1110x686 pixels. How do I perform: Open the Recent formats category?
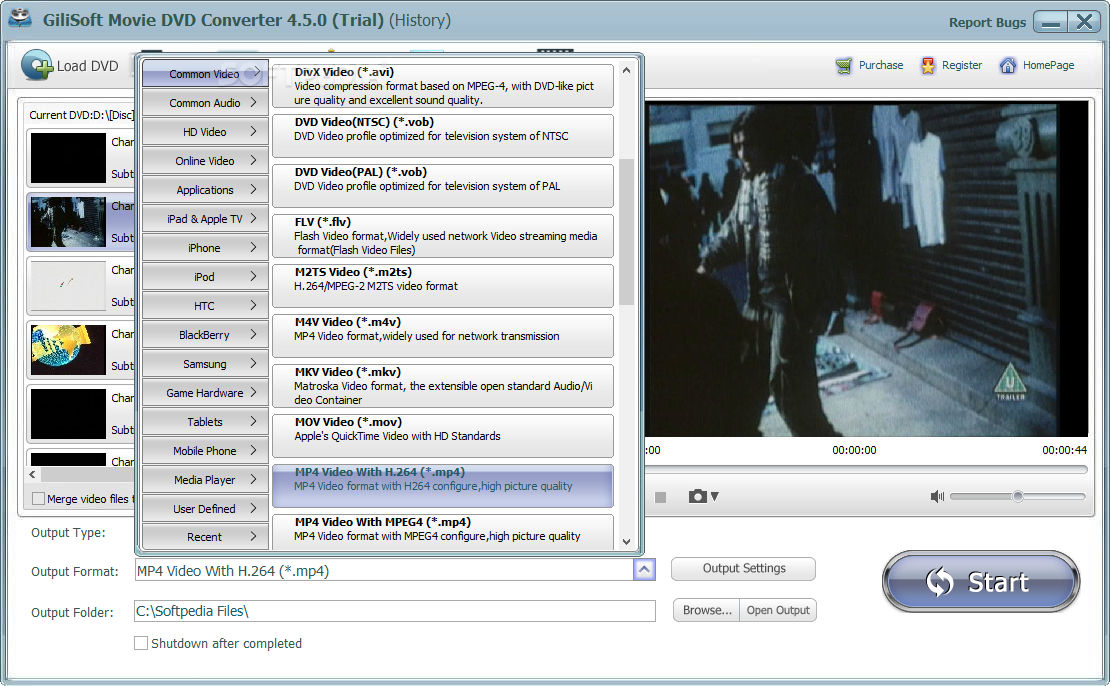point(205,537)
